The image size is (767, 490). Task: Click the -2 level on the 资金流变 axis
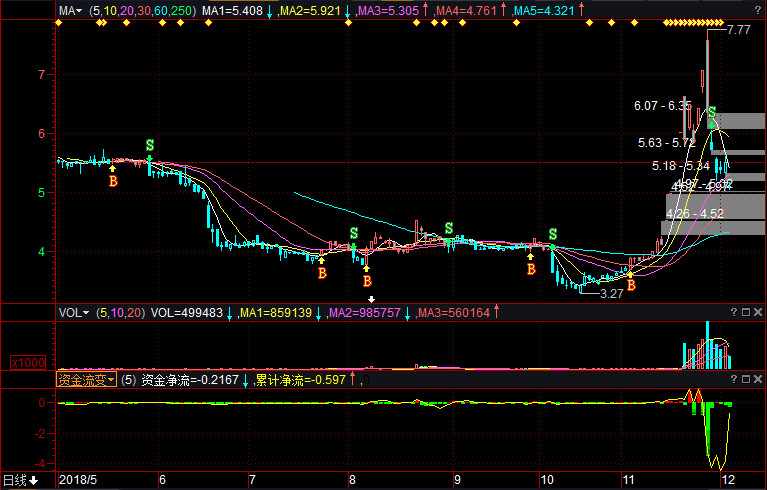(42, 434)
